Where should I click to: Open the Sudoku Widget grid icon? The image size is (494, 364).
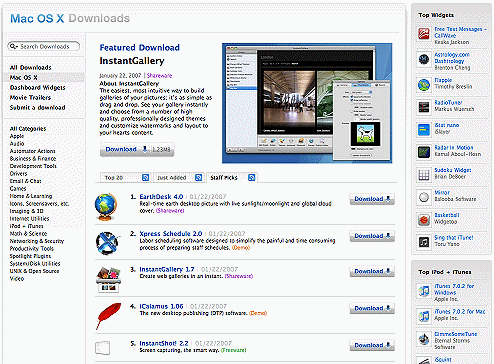coord(424,175)
